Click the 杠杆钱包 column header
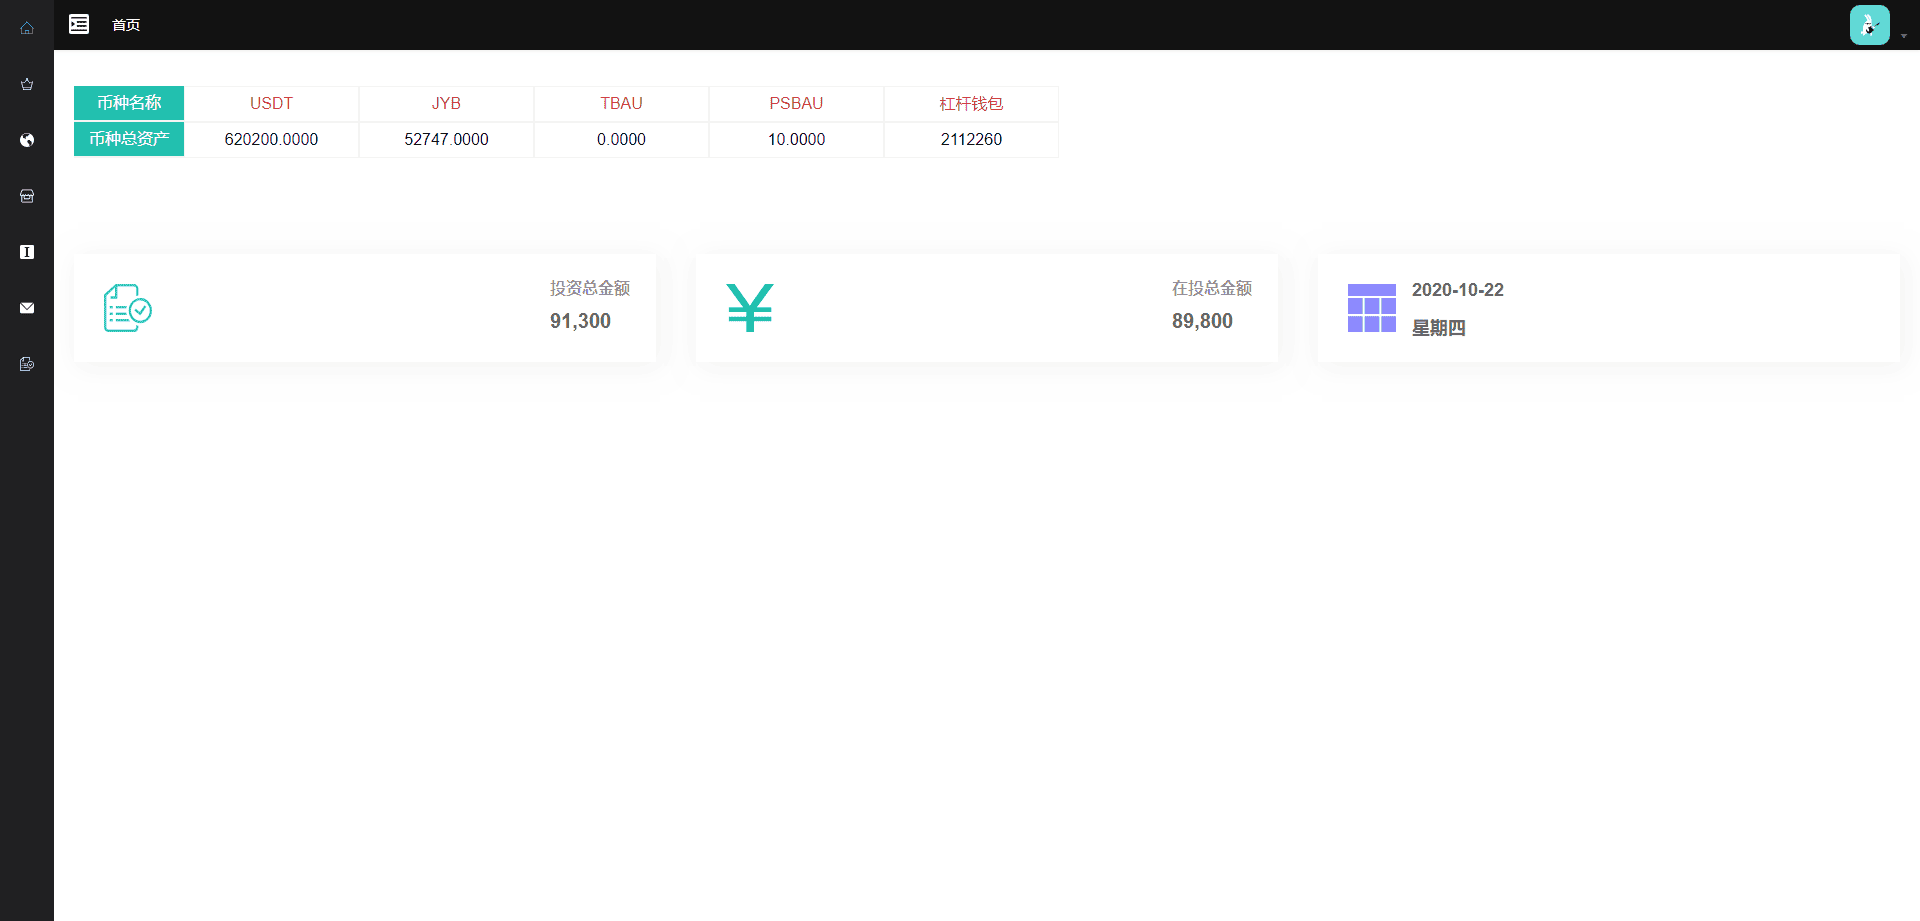Viewport: 1920px width, 921px height. (971, 104)
